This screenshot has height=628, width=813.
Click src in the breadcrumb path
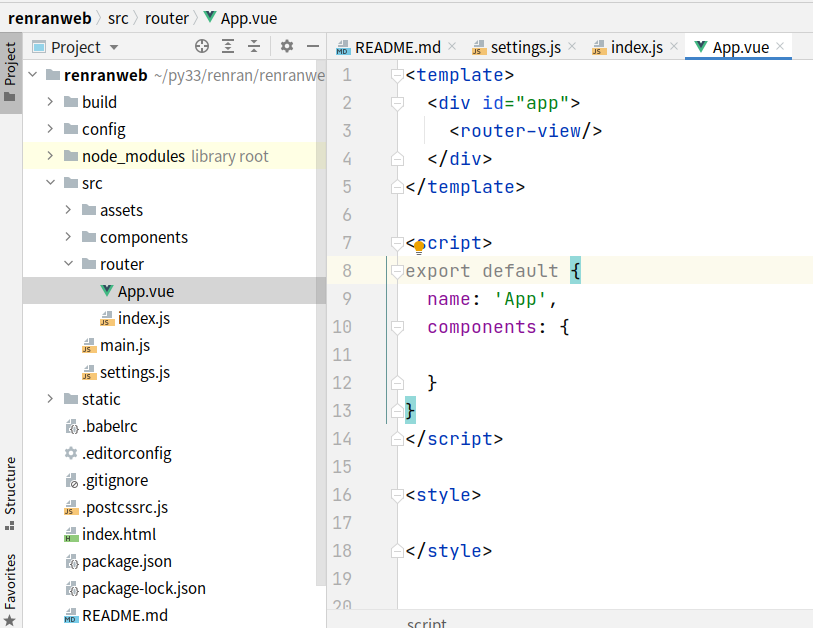tap(118, 18)
